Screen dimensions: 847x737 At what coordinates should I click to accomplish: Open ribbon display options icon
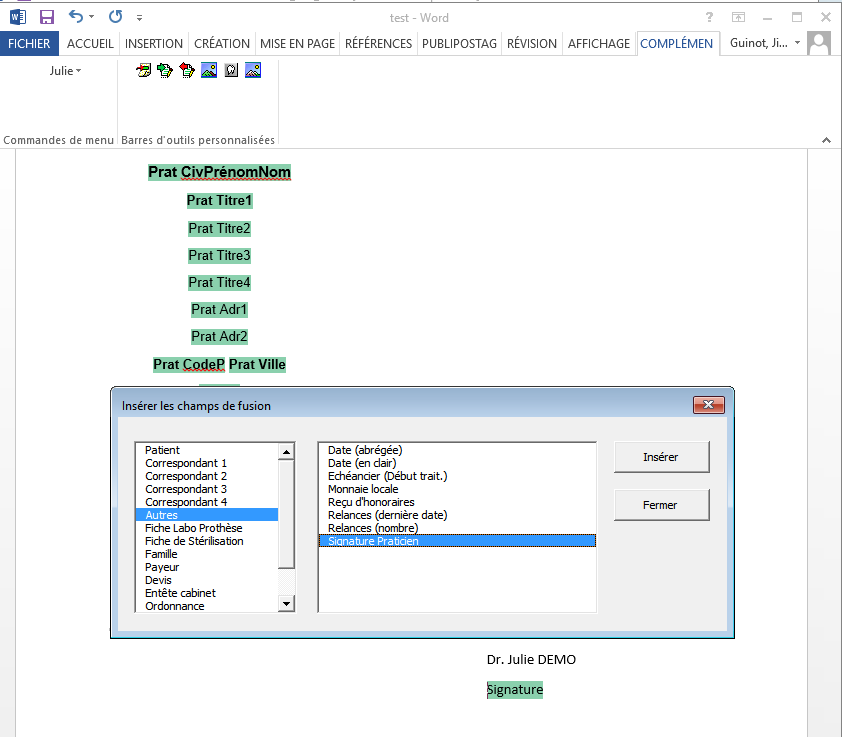(x=738, y=17)
